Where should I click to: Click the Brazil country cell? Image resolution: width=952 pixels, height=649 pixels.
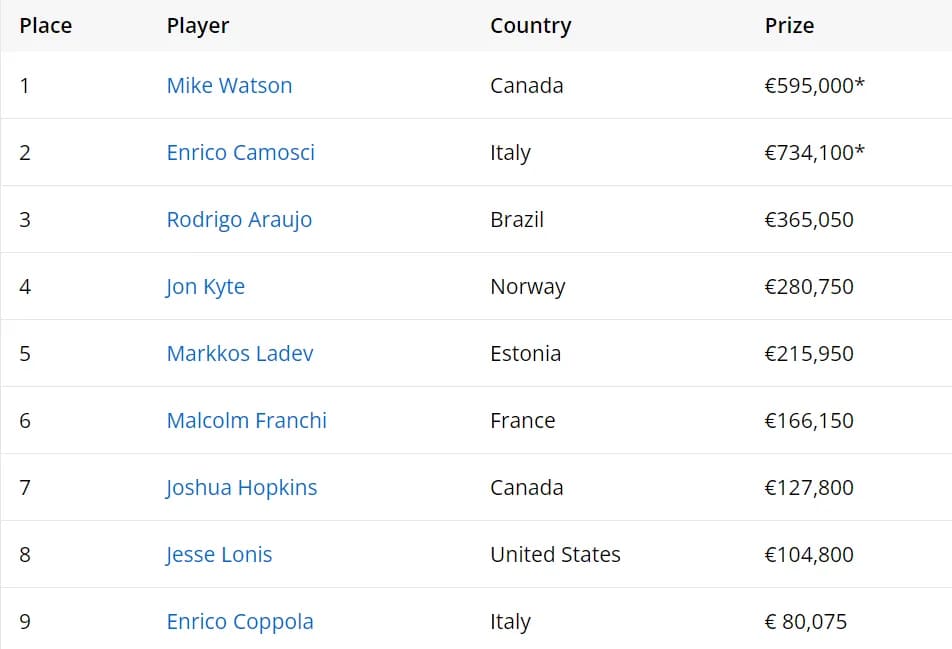pos(517,220)
